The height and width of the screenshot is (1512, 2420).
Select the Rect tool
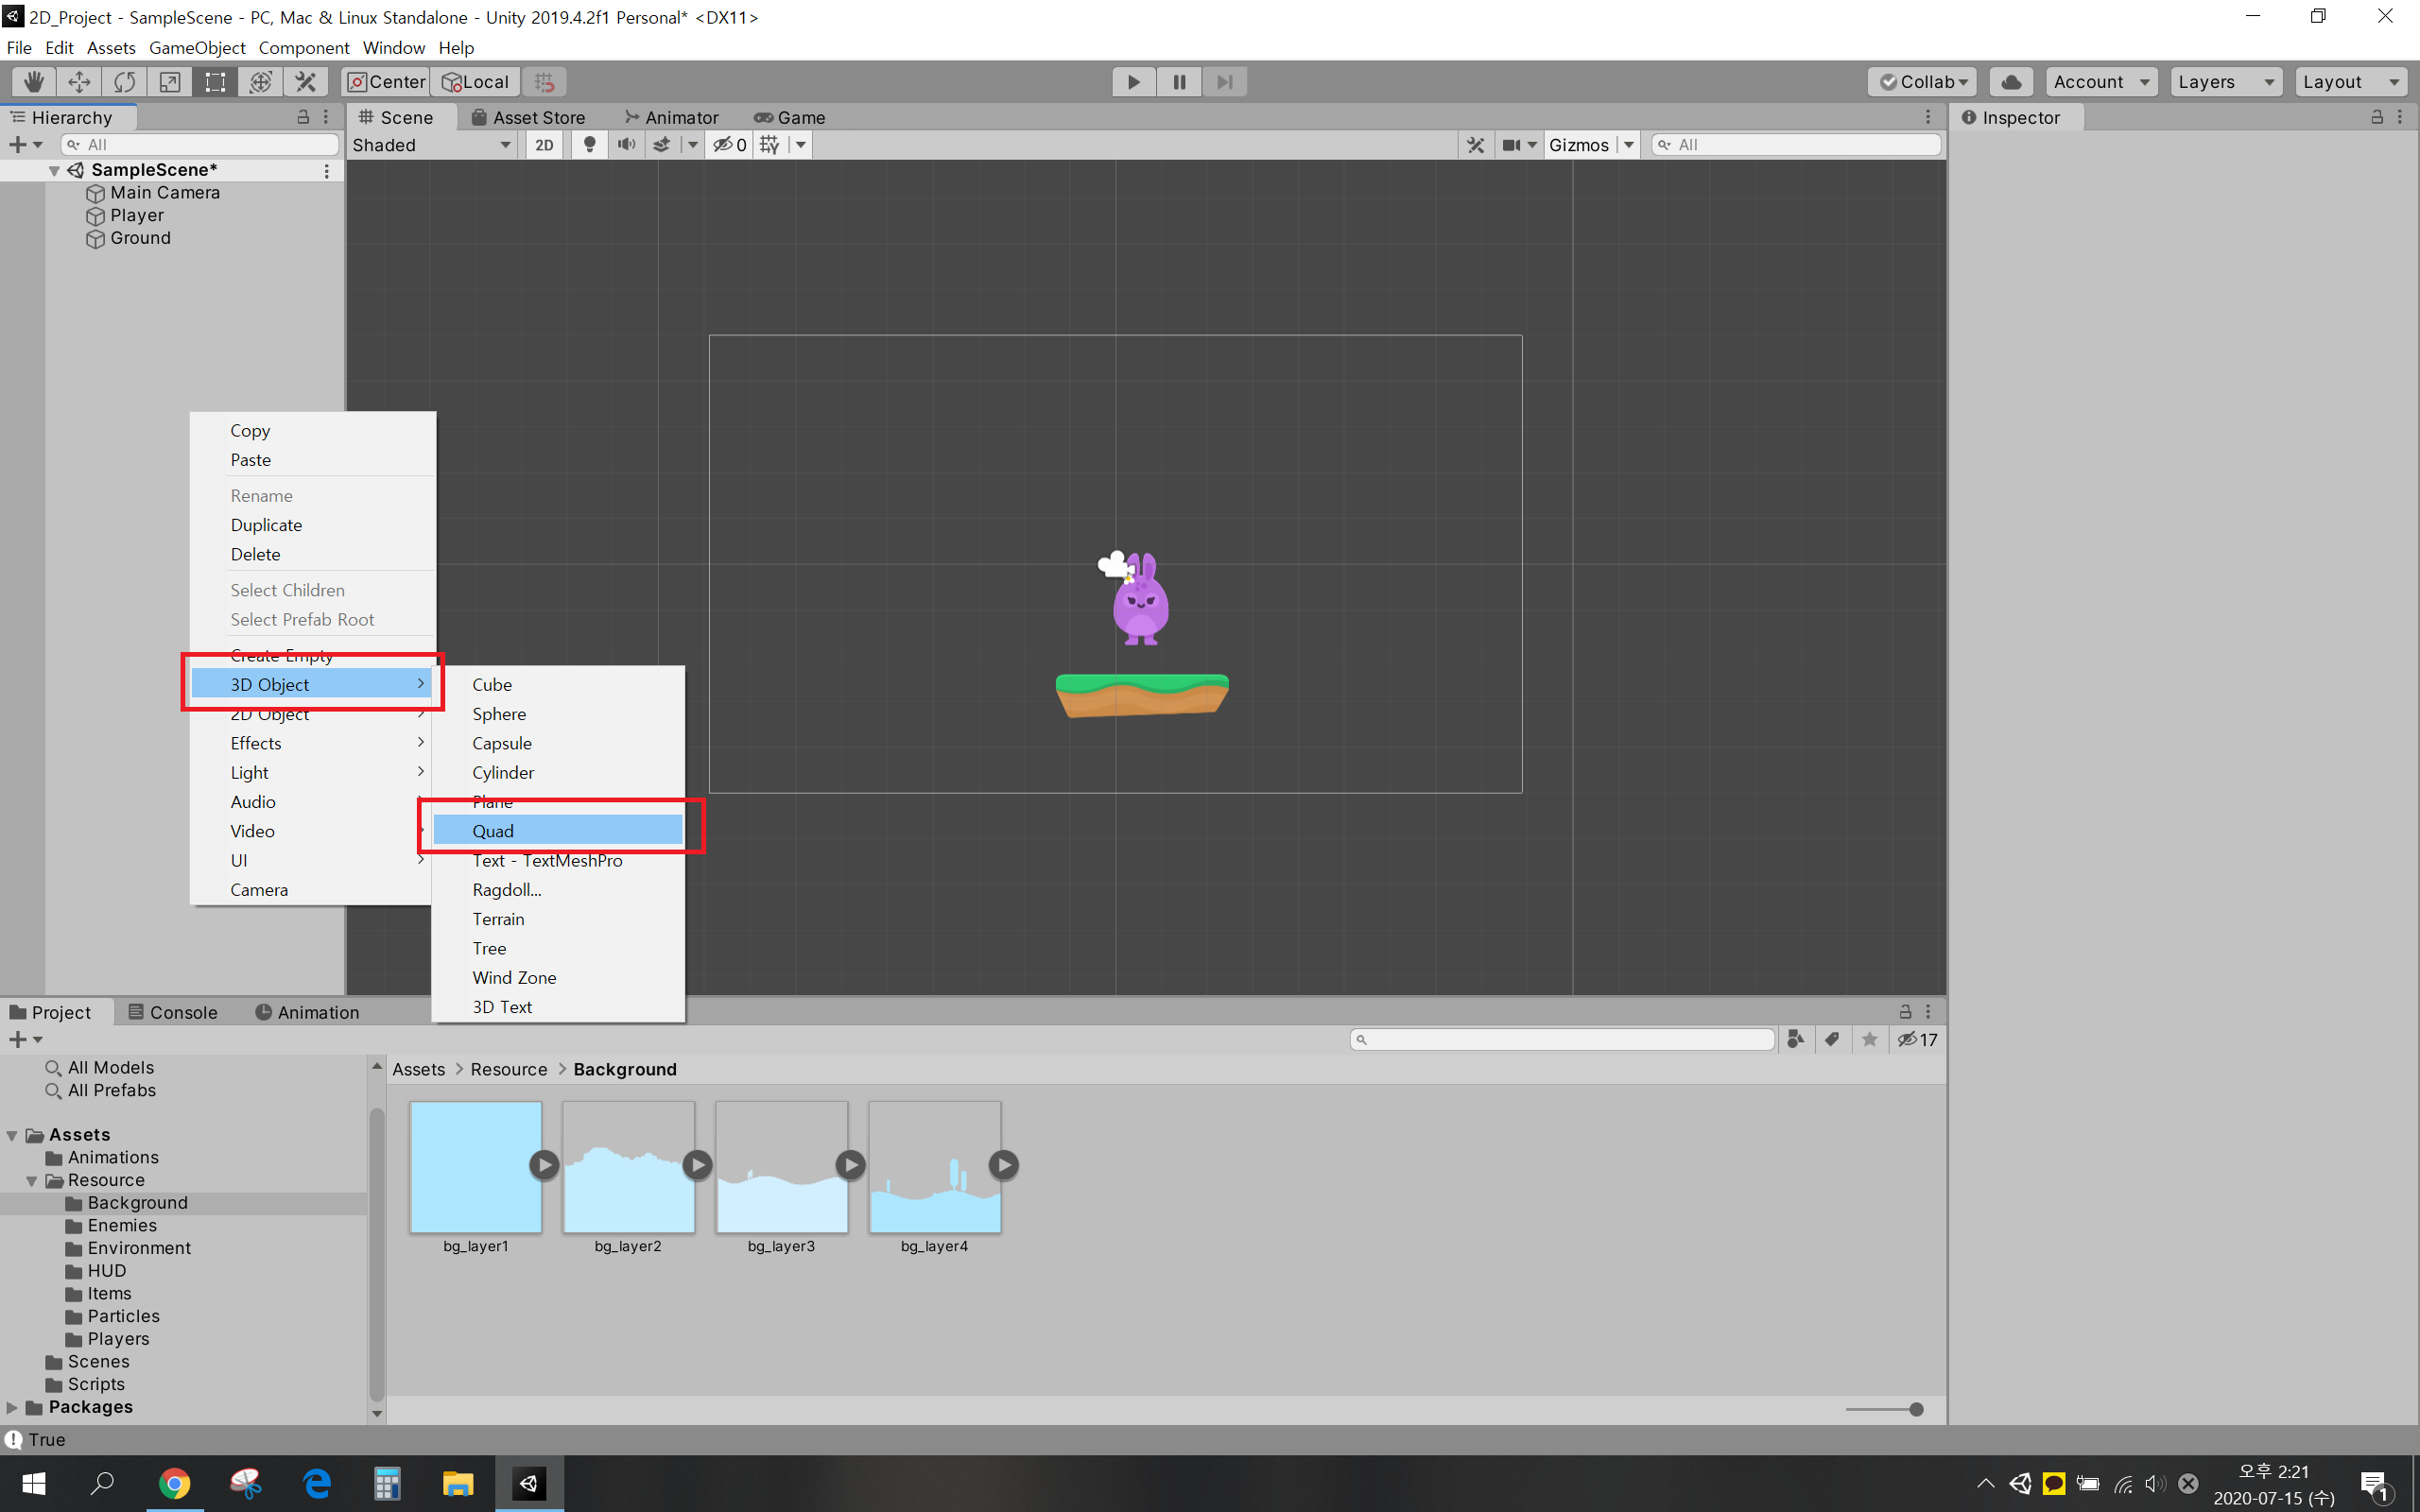point(215,82)
